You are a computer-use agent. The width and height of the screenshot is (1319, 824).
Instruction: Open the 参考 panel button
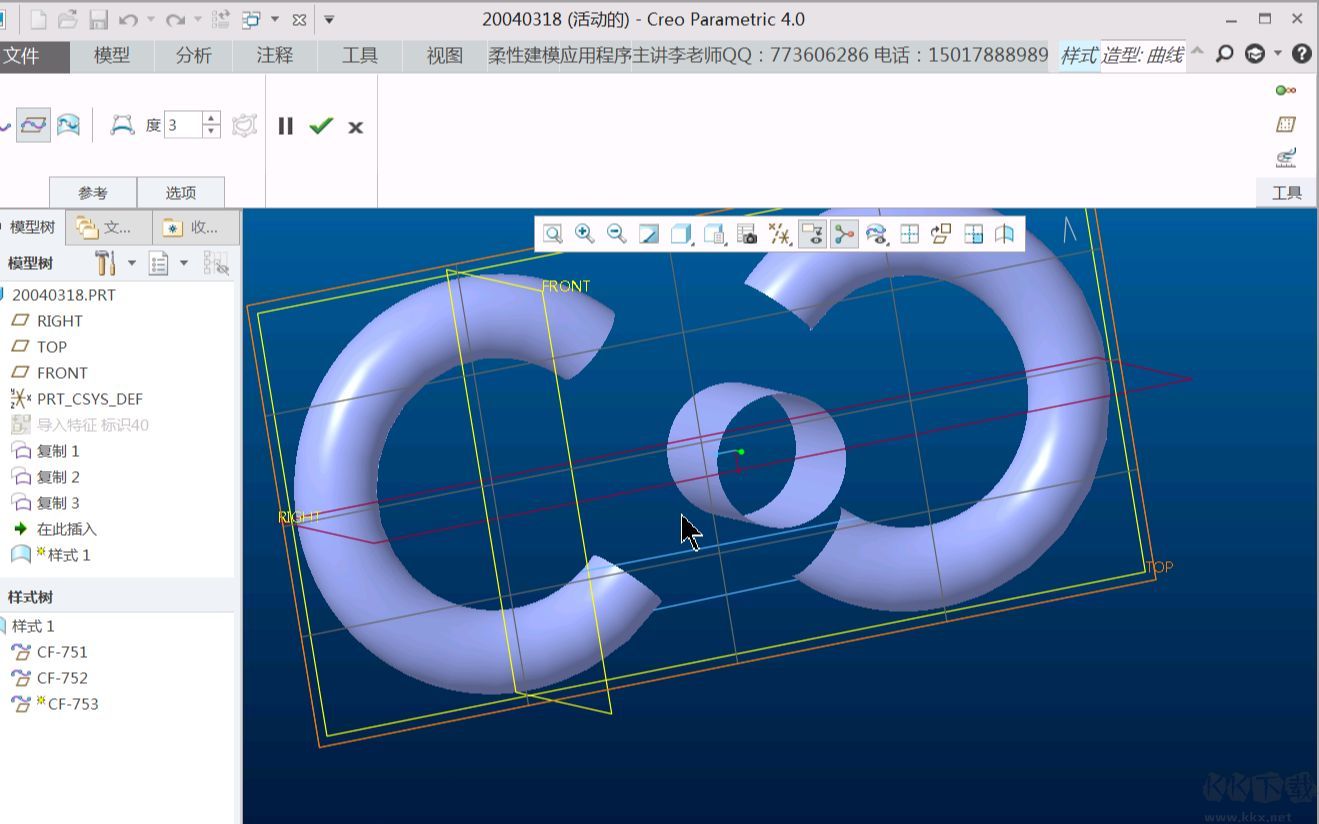93,193
